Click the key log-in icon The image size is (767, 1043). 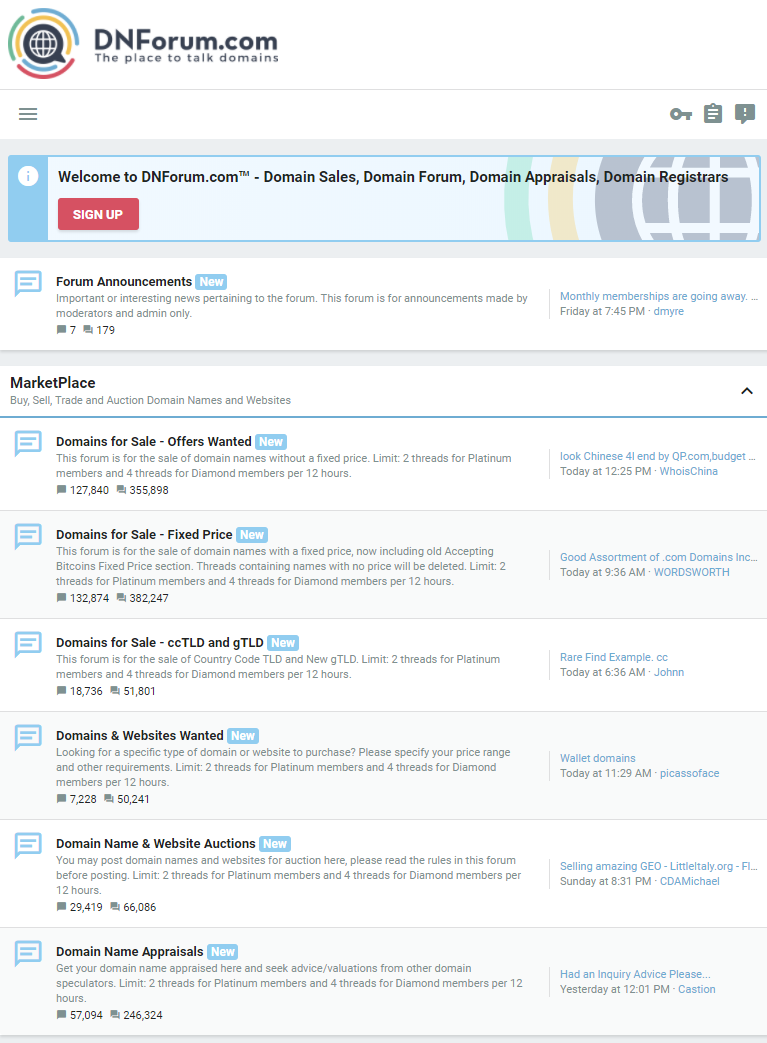tap(681, 114)
